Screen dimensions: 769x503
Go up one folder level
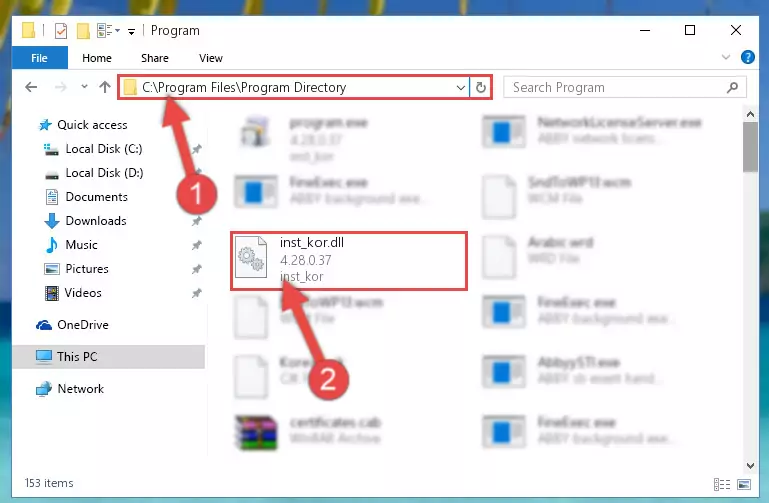point(104,87)
